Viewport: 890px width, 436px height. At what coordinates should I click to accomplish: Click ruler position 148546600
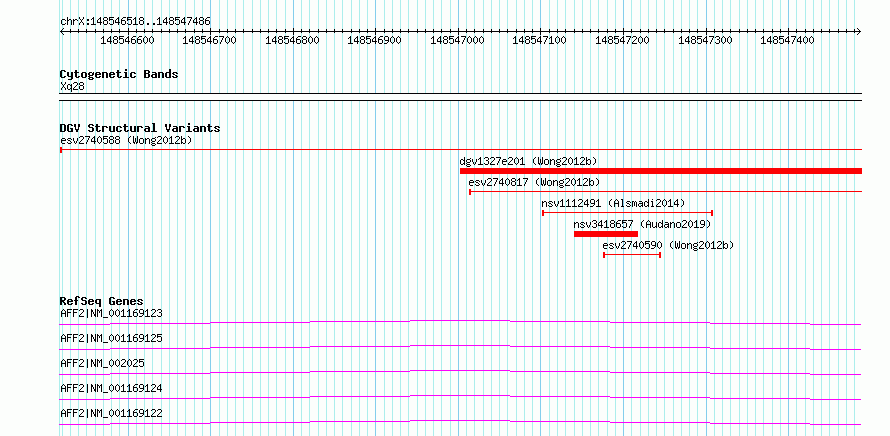pyautogui.click(x=127, y=40)
